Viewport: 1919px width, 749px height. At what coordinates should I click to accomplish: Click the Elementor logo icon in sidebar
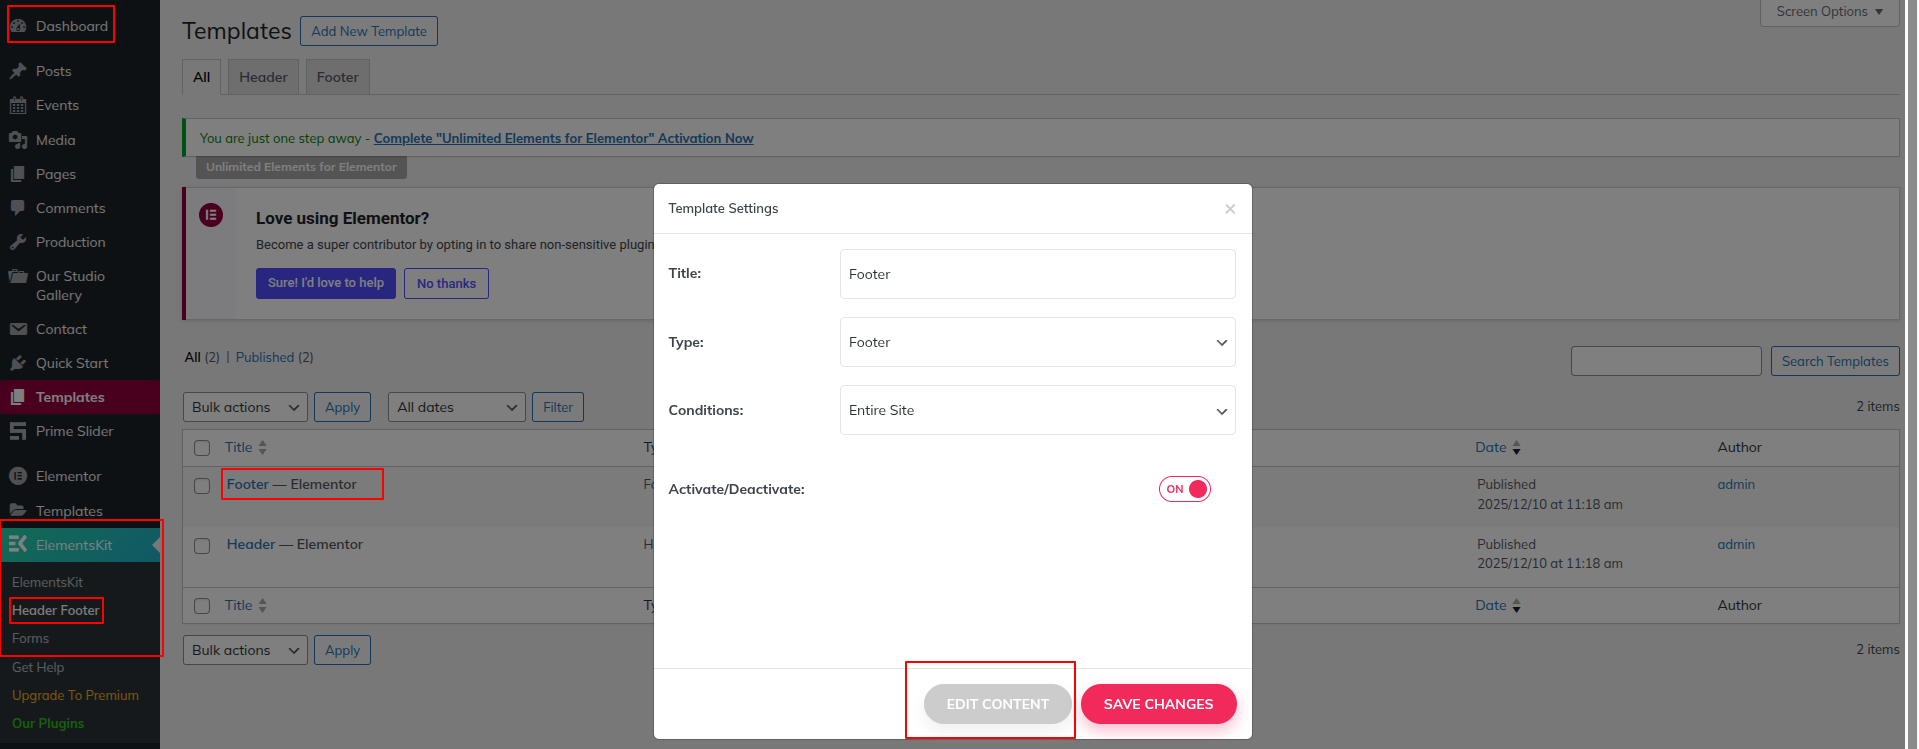pyautogui.click(x=18, y=476)
